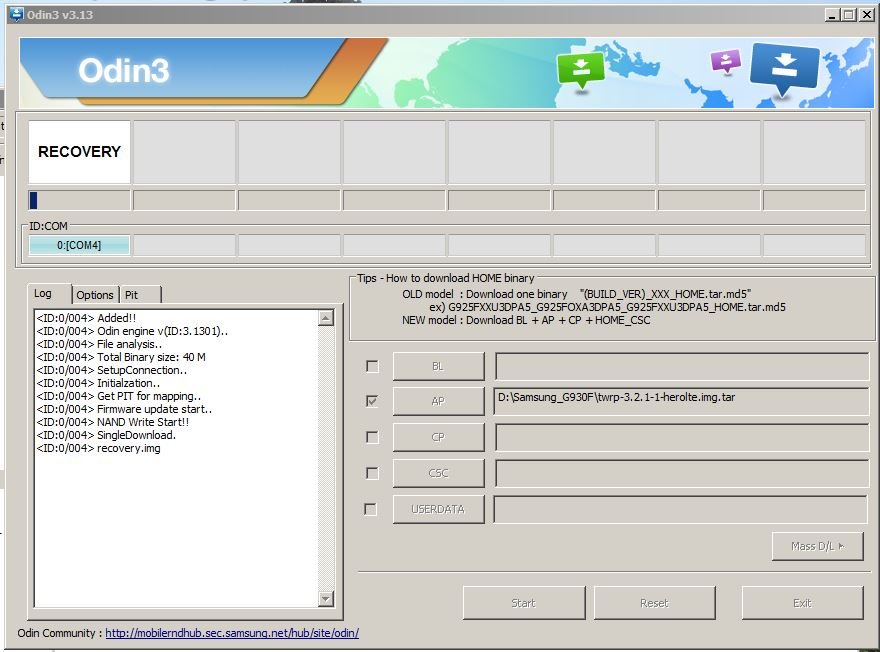
Task: Click log line 'Odin engine v(ID:3.1301)..'
Action: (x=132, y=331)
